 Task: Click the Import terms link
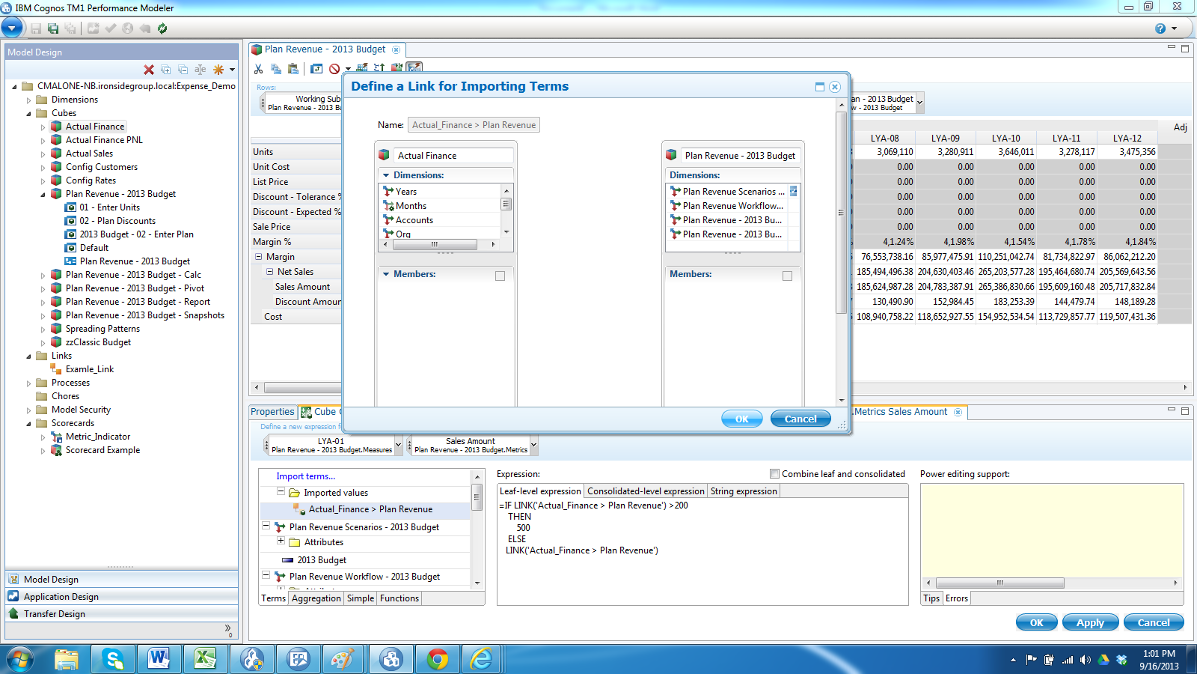click(306, 476)
